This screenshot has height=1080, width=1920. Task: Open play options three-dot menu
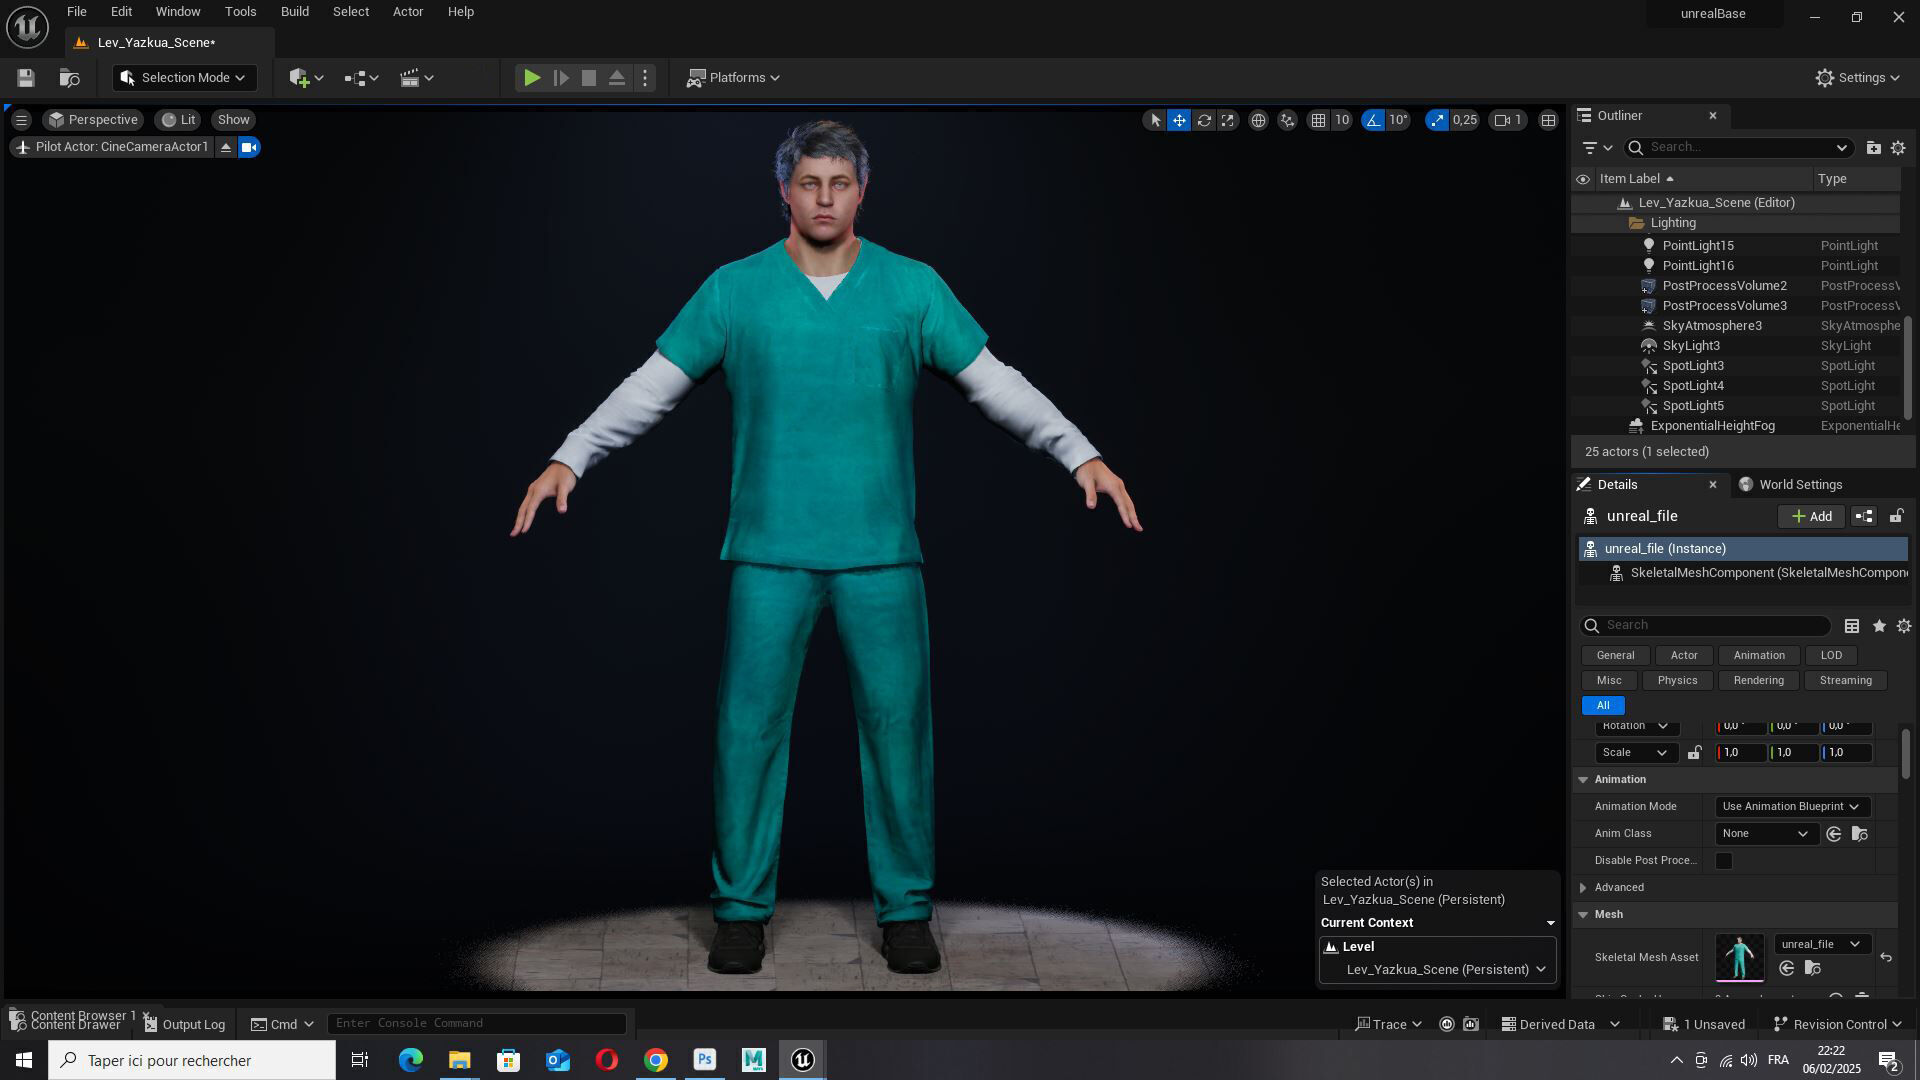tap(645, 78)
